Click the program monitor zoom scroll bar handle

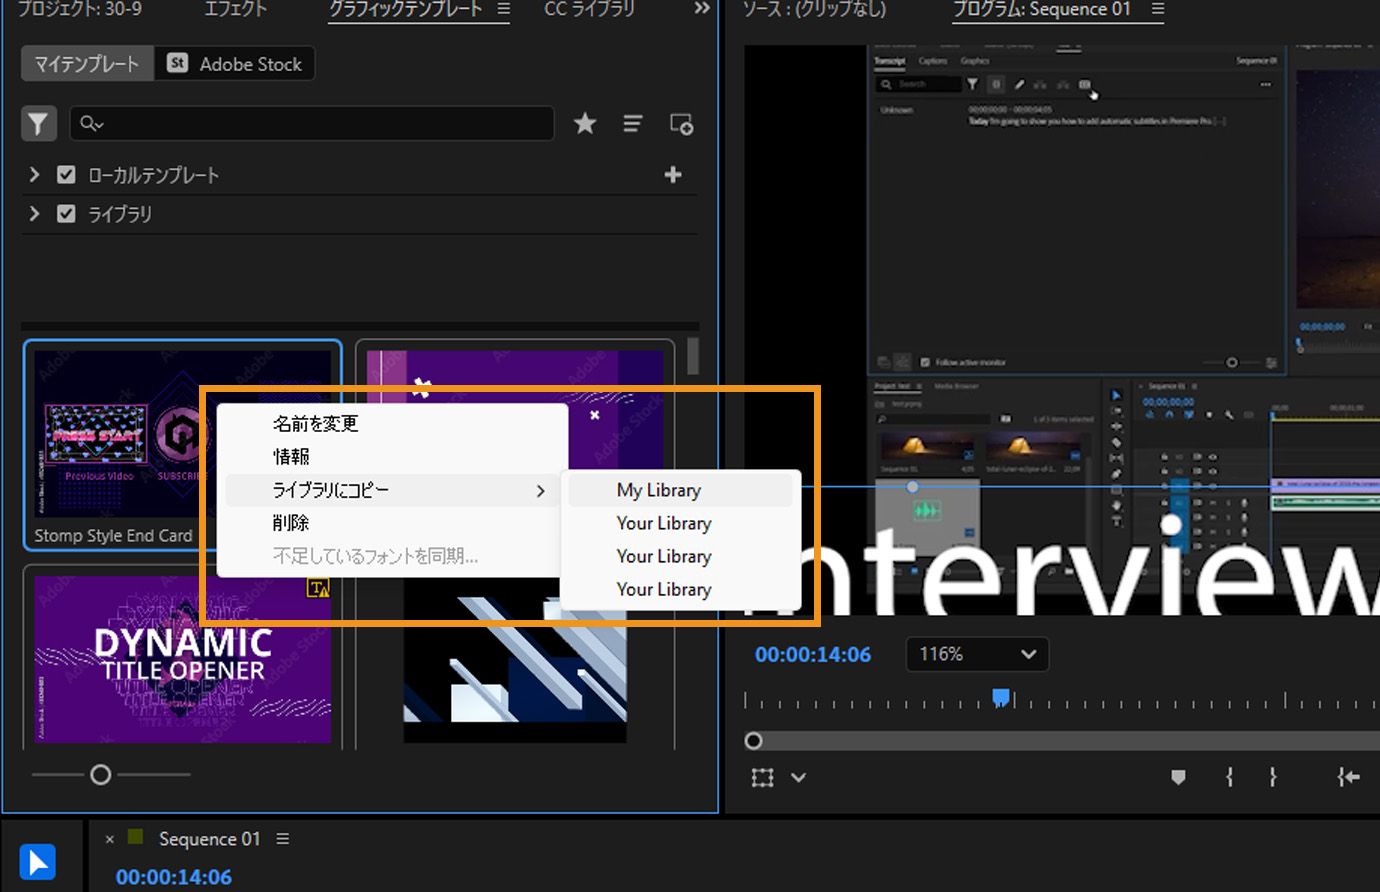coord(754,740)
